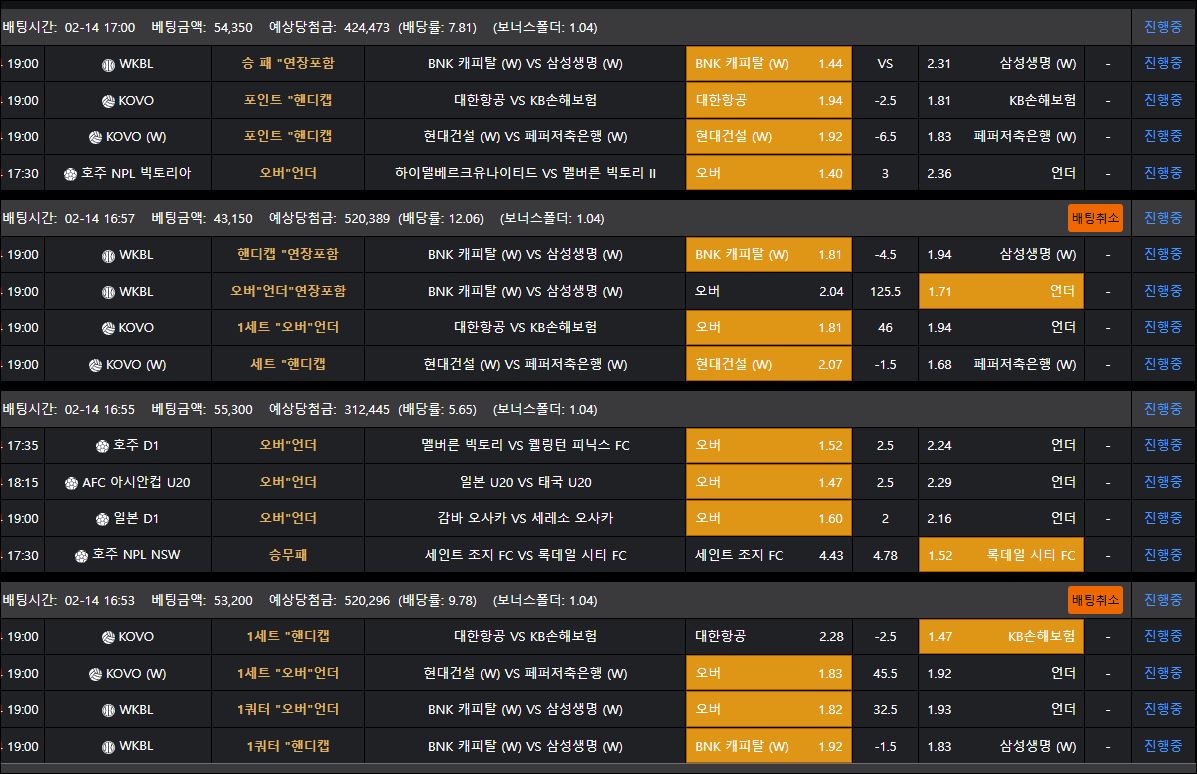Click the soccer ball icon beside 호주 NPL NSW
1197x774 pixels.
click(x=82, y=555)
